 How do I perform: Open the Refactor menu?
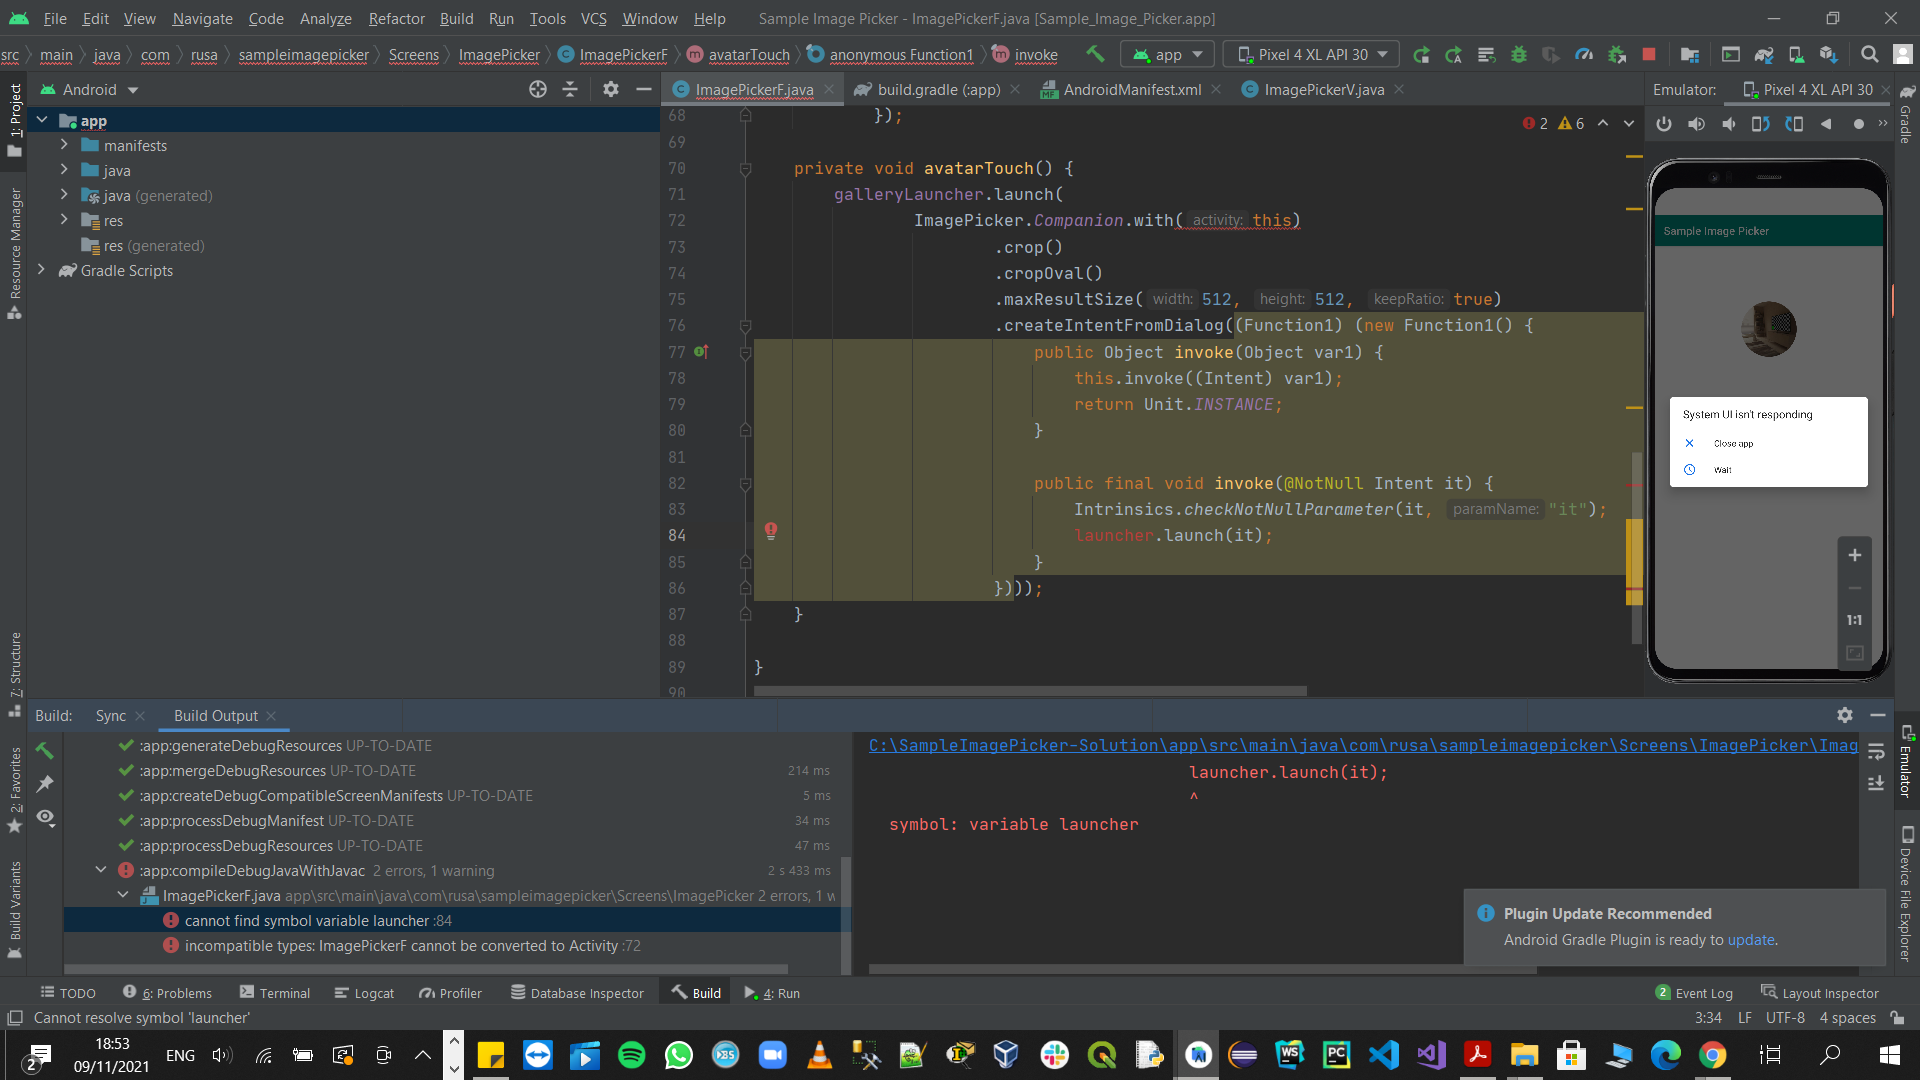396,18
